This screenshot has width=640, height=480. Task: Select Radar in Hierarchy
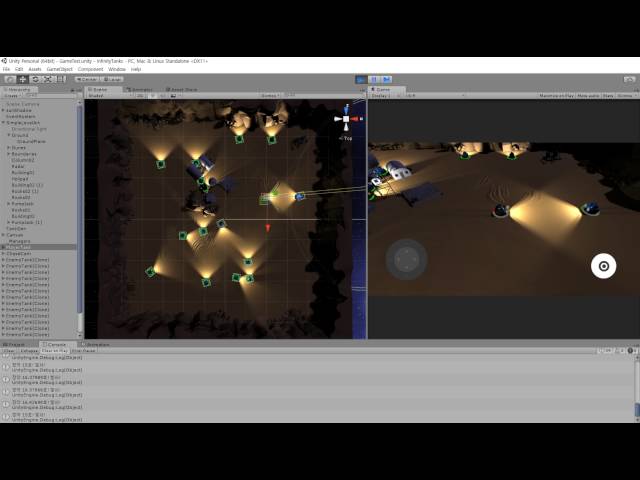point(18,167)
